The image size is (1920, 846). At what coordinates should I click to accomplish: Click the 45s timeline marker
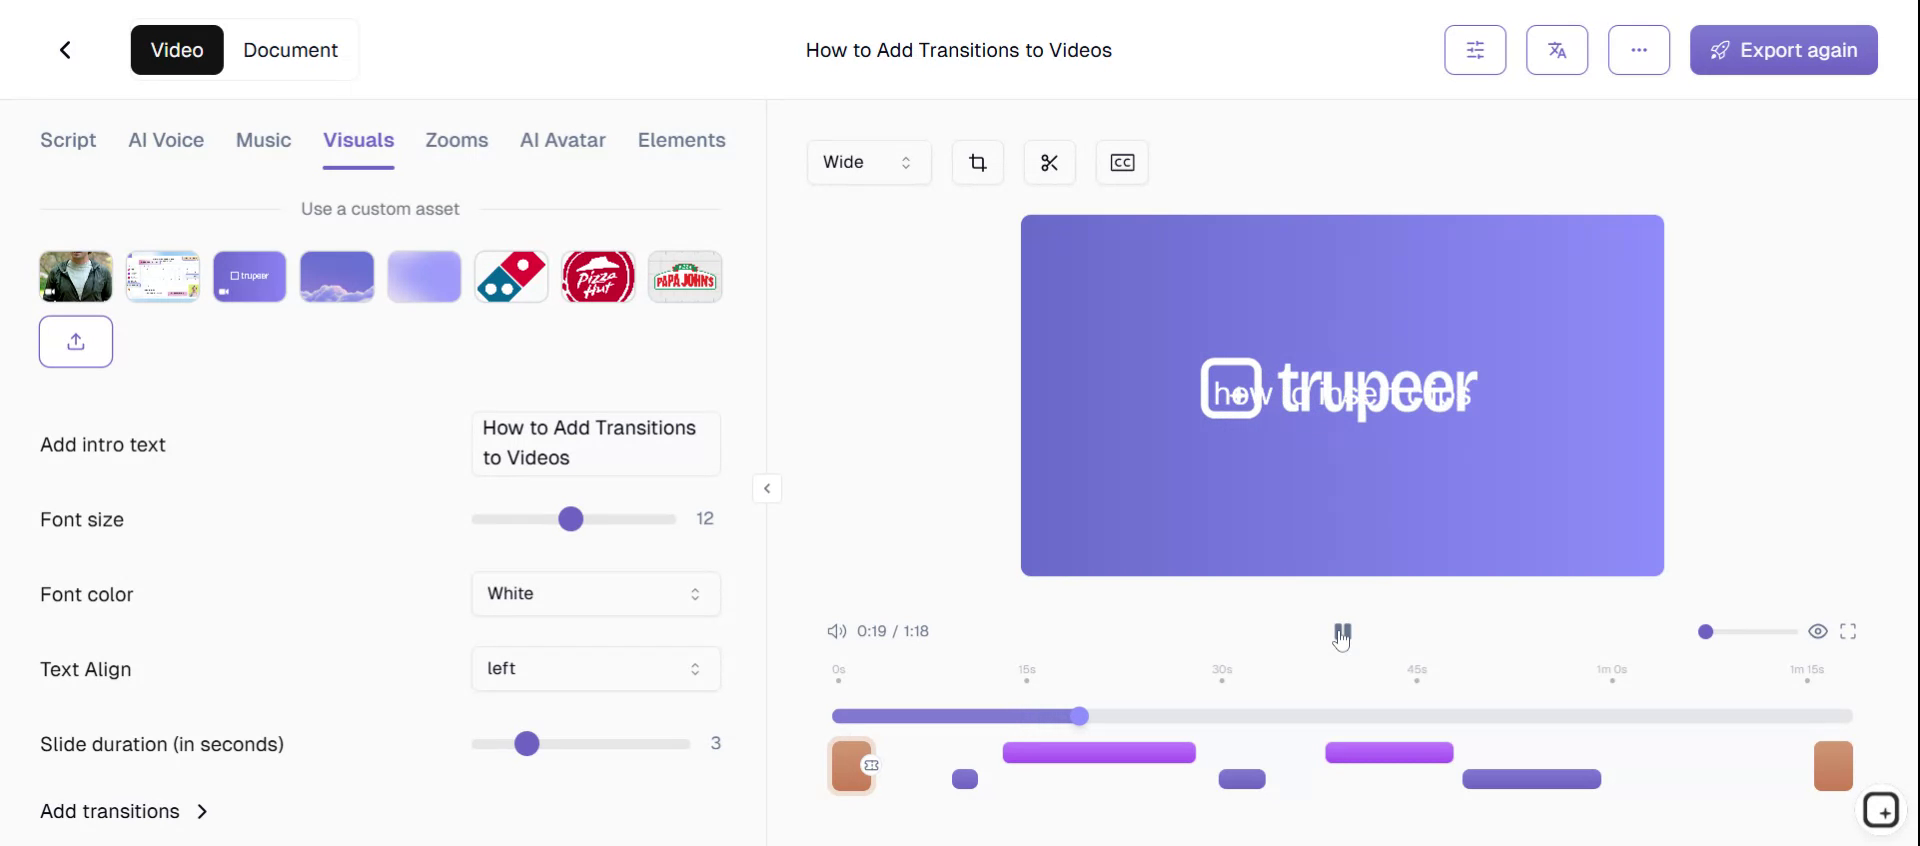pyautogui.click(x=1417, y=674)
